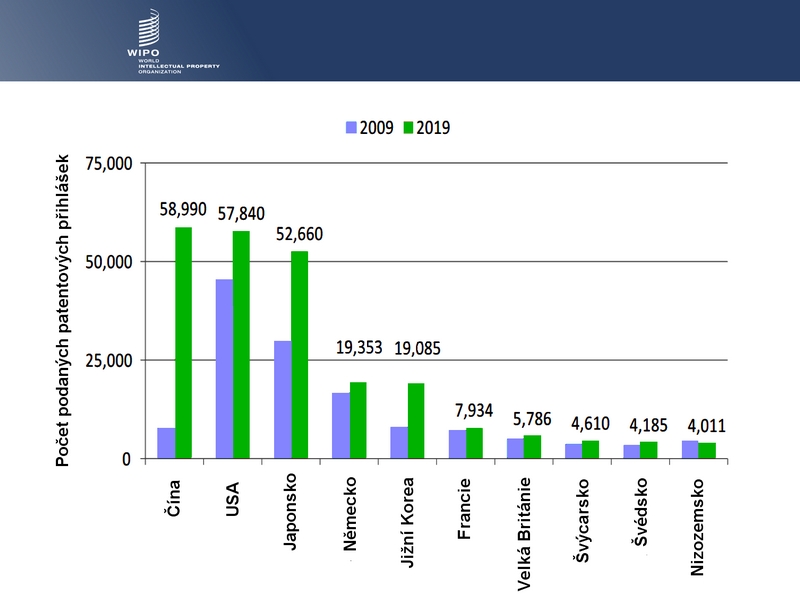This screenshot has width=800, height=600.
Task: Select the green 2019 legend swatch
Action: point(409,127)
